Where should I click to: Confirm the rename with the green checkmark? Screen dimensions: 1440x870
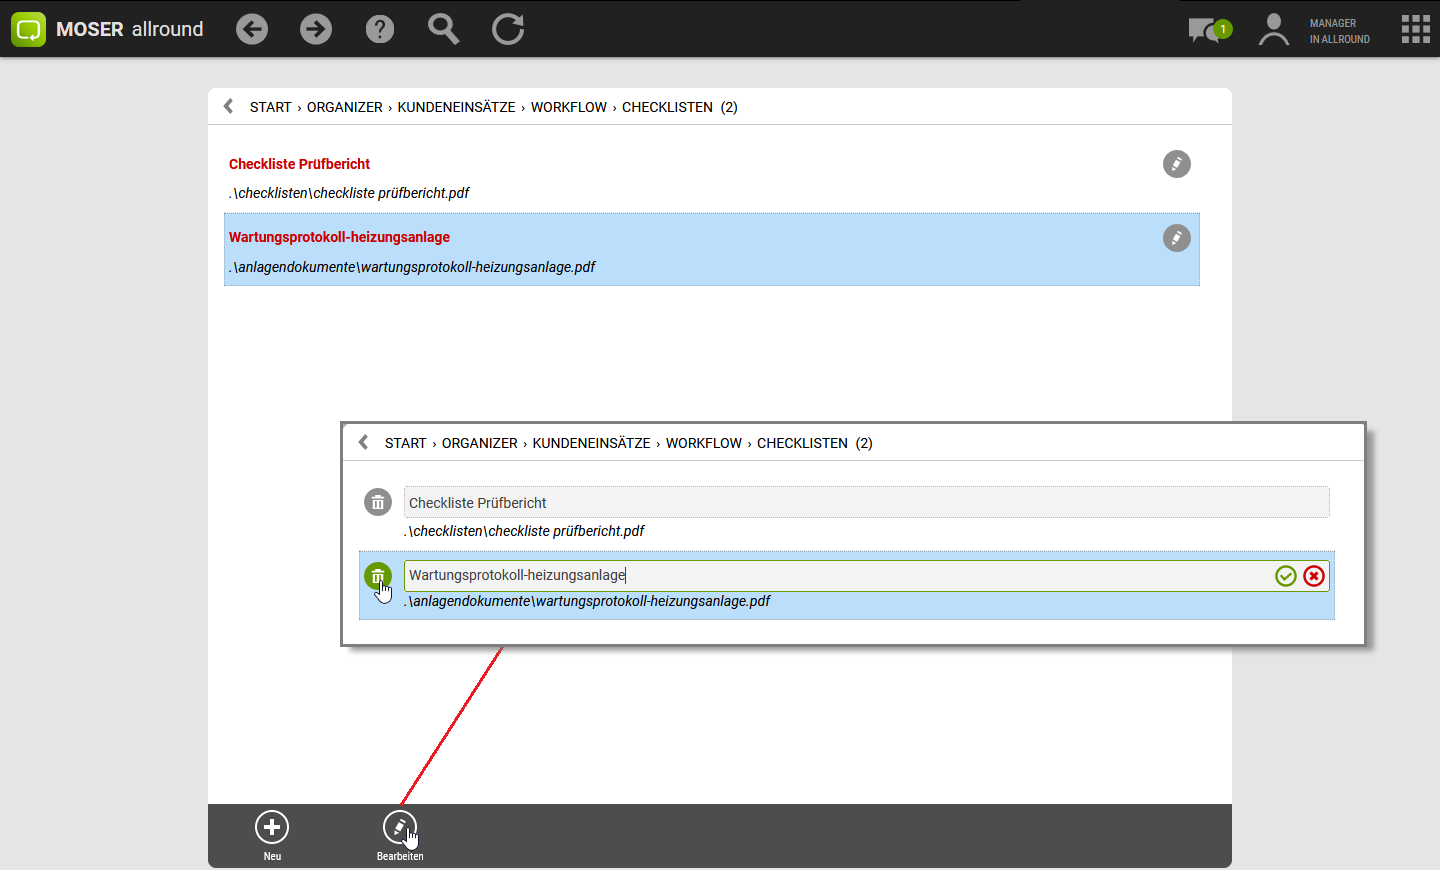pos(1286,576)
